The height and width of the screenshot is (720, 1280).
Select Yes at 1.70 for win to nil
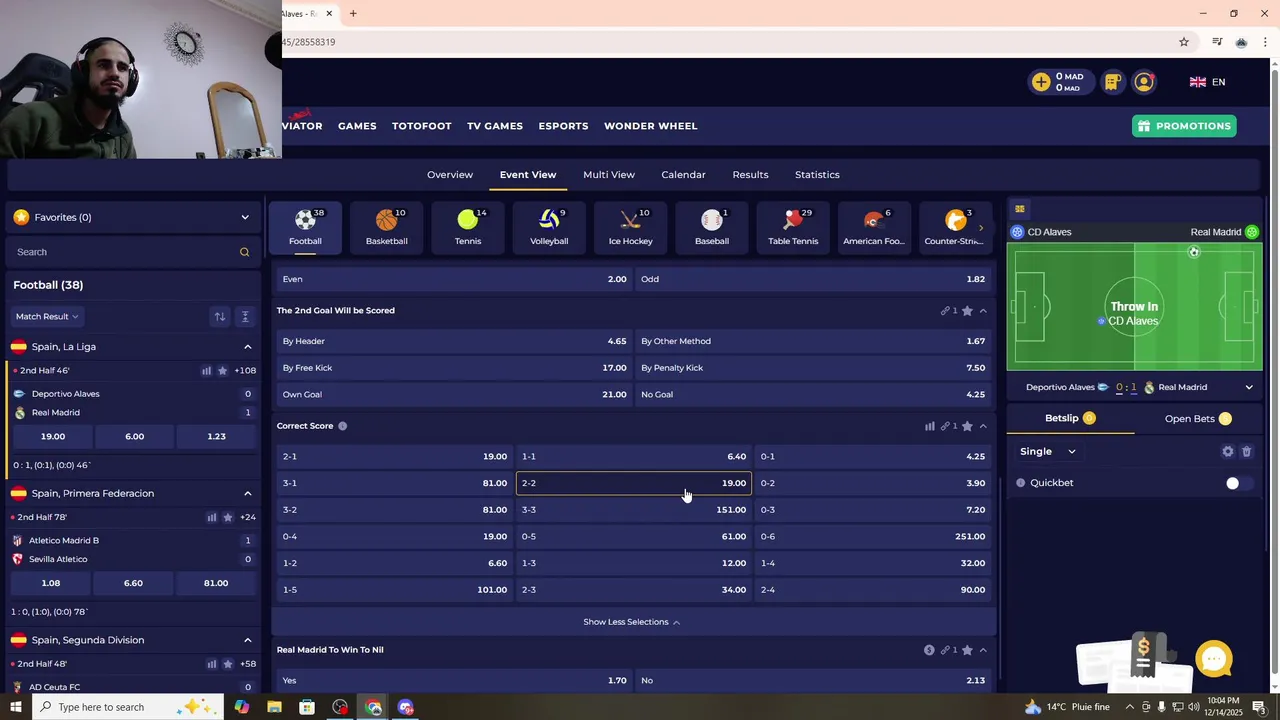pos(455,681)
